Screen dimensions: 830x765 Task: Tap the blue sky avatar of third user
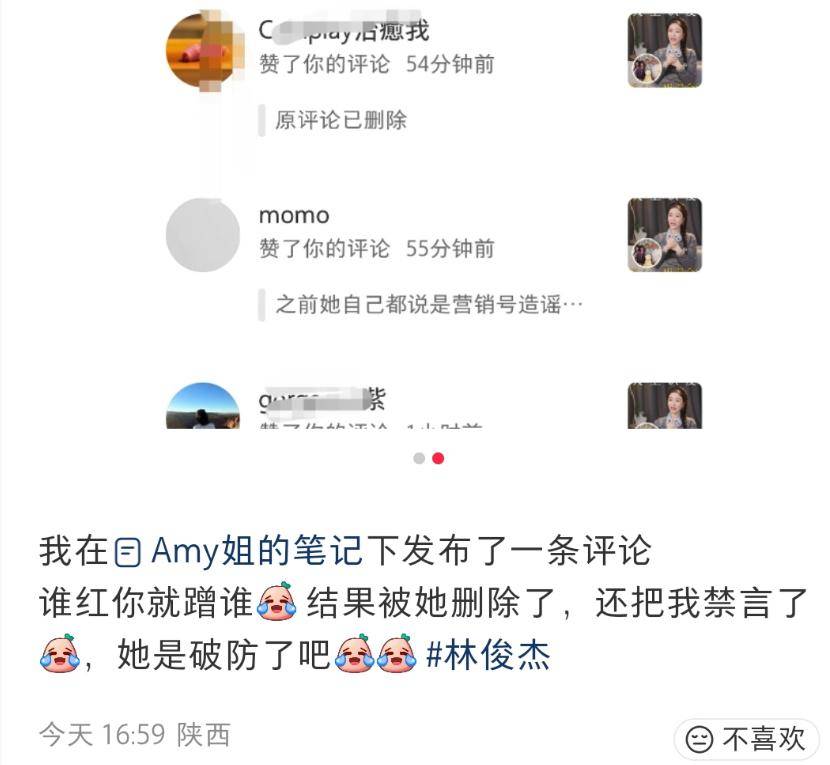(x=203, y=406)
